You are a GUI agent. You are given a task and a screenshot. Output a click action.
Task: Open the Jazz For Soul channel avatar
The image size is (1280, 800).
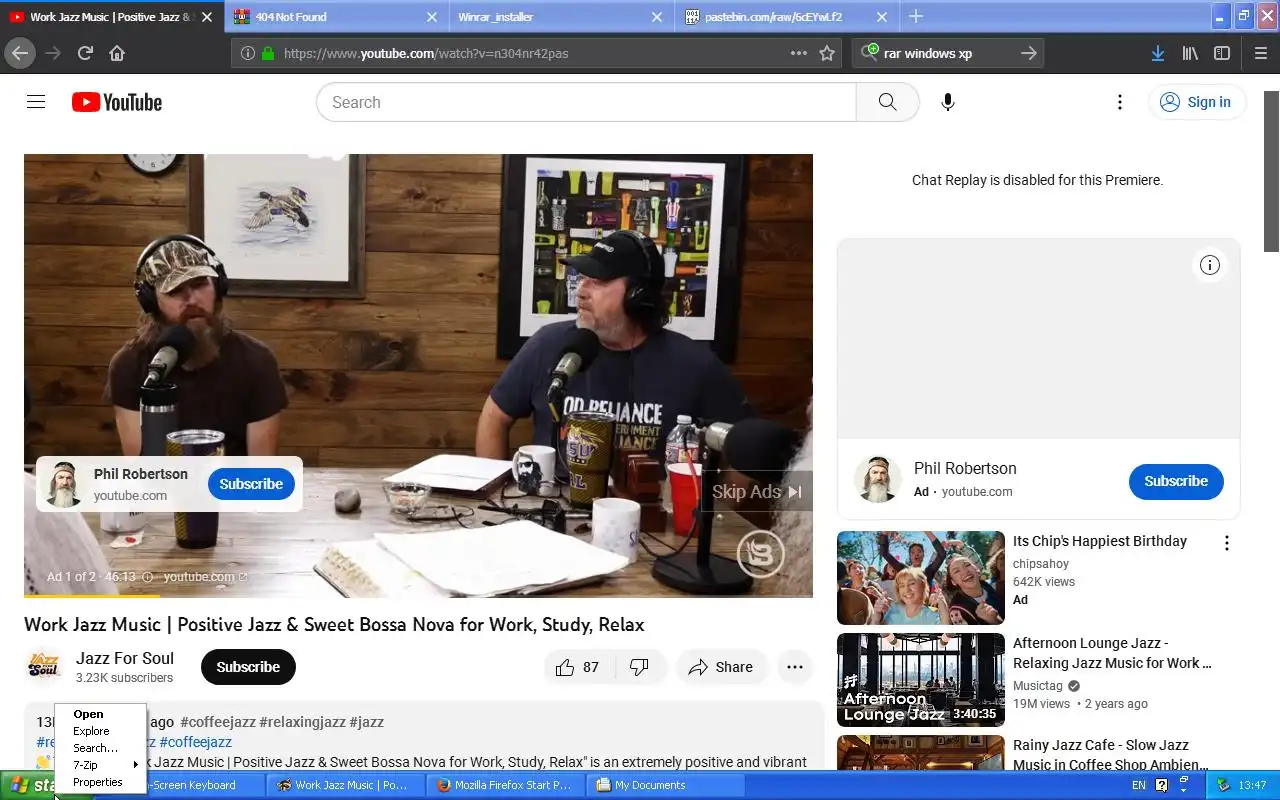44,667
